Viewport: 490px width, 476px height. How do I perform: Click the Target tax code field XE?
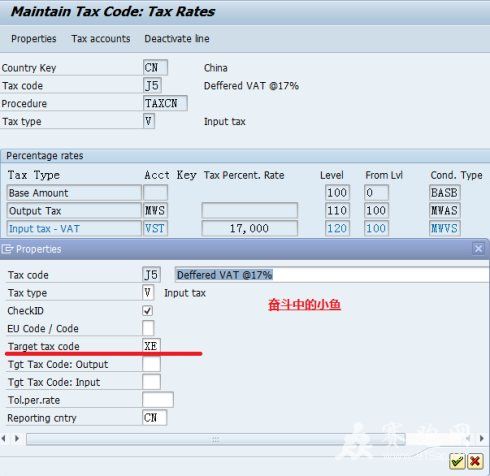coord(151,346)
